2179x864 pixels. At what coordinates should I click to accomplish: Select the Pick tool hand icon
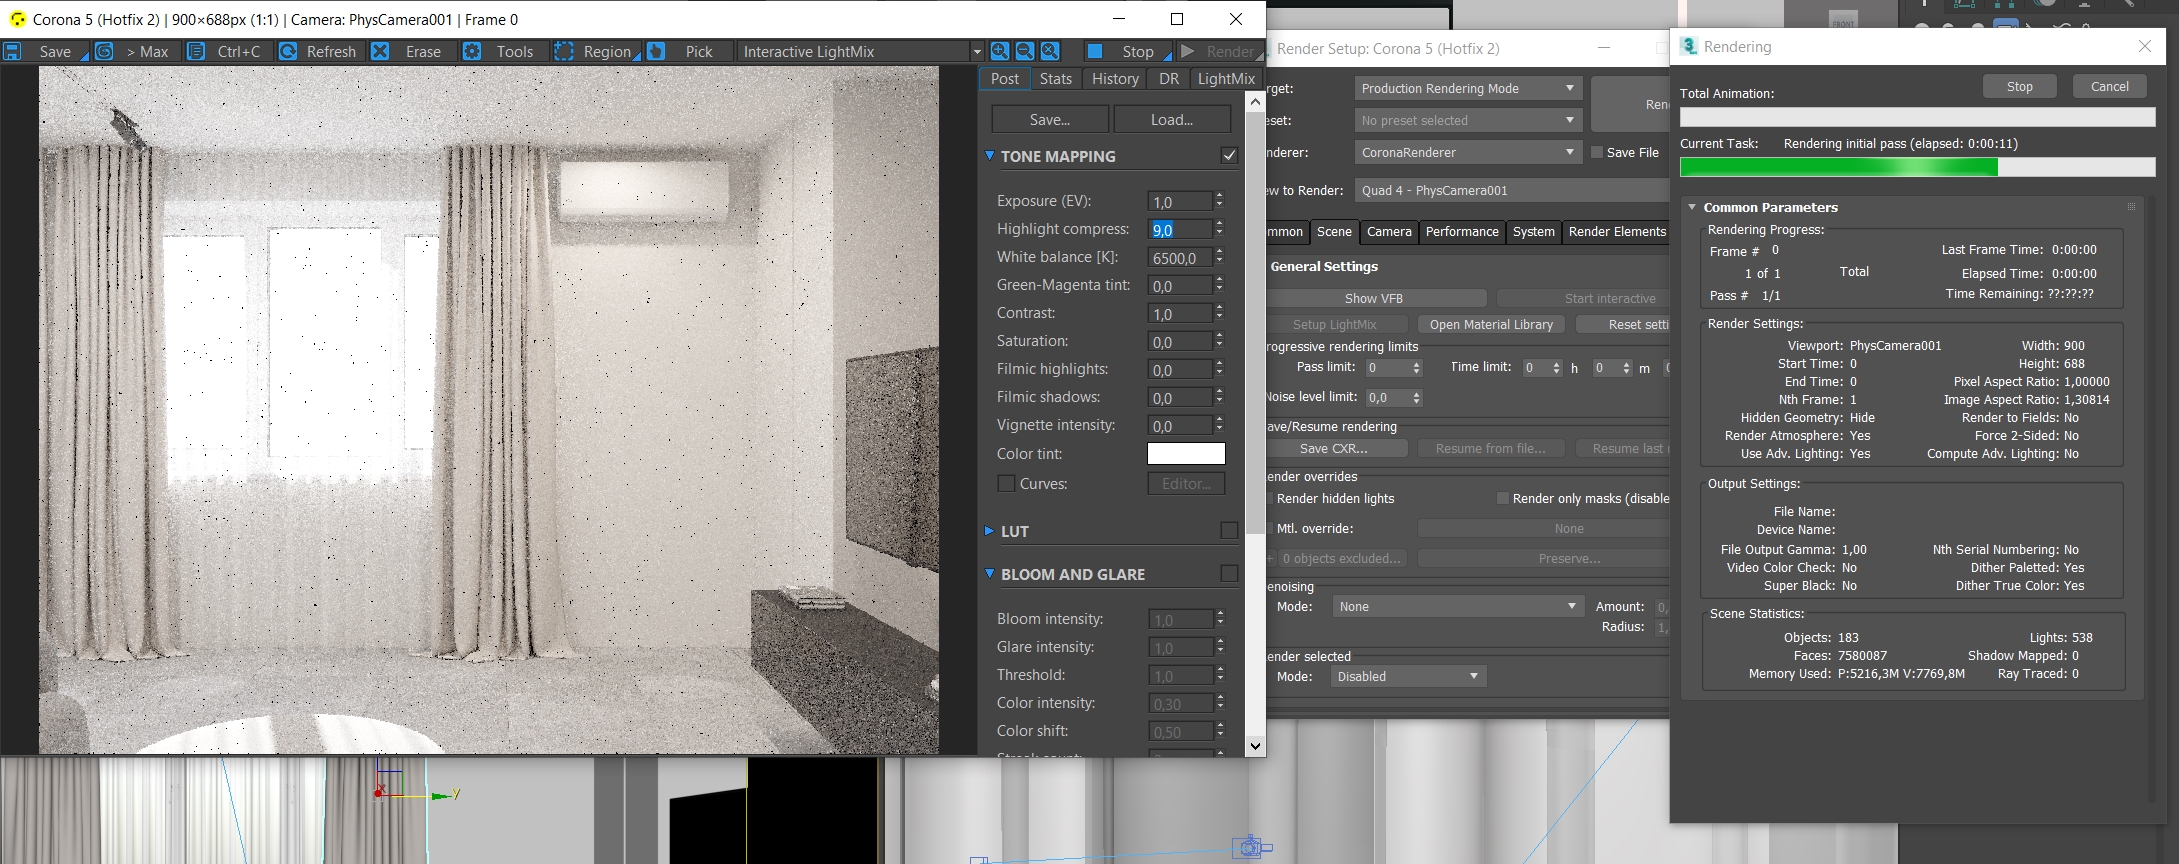[656, 52]
